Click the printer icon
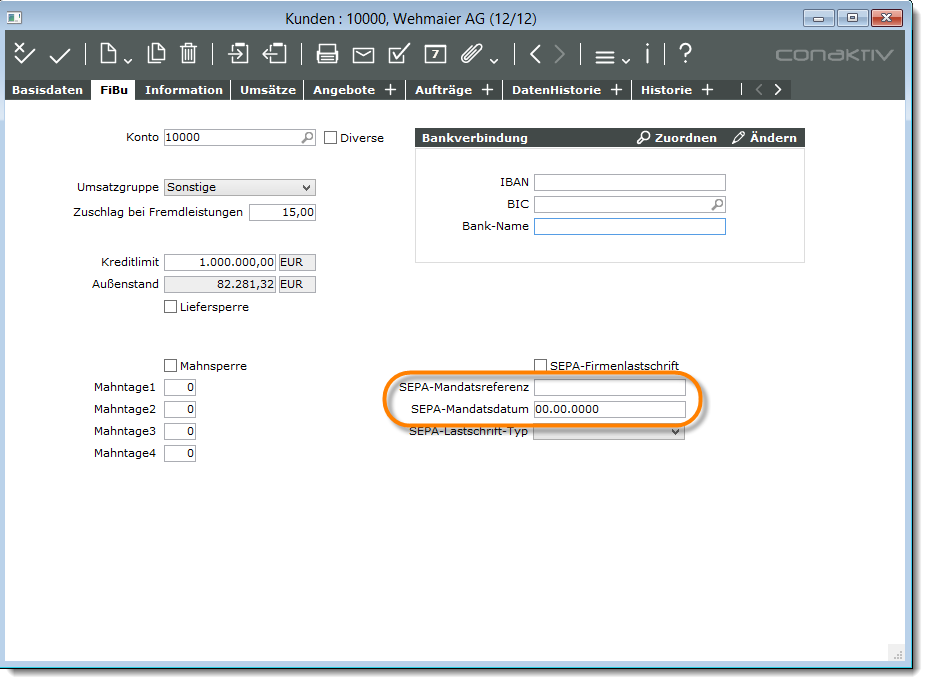The image size is (928, 684). (327, 54)
